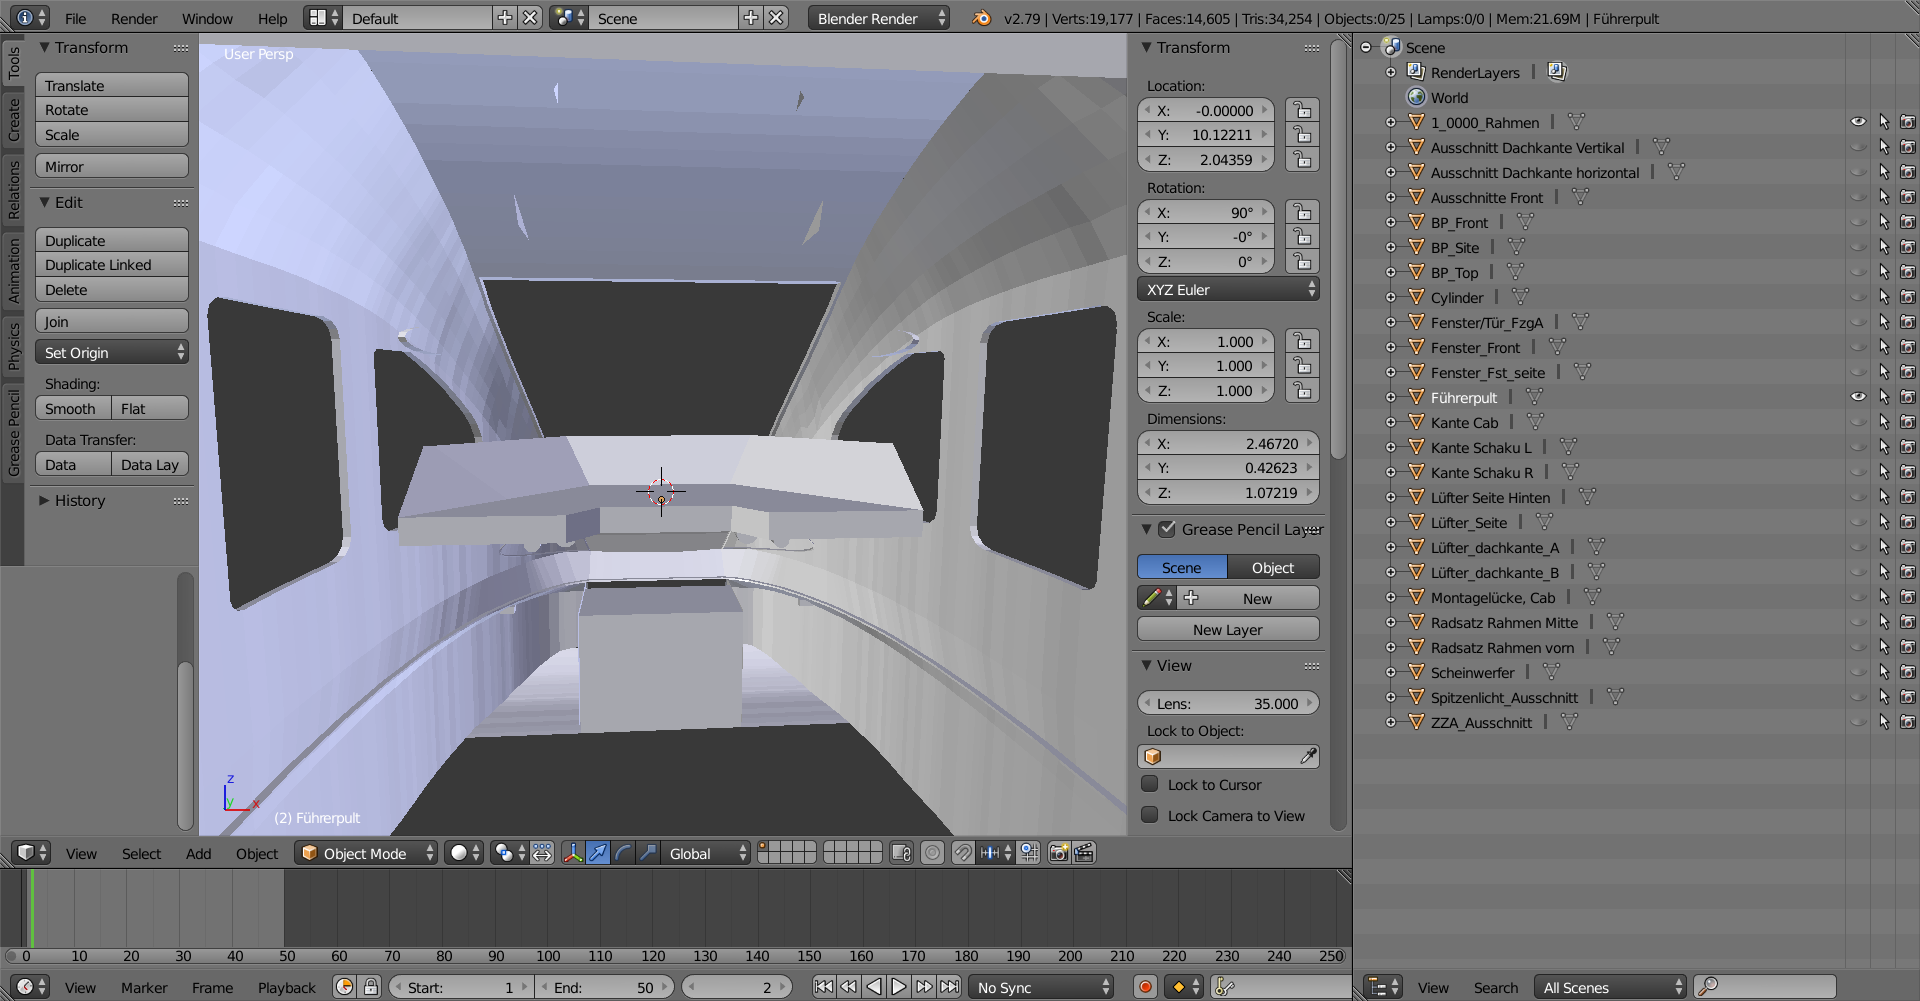Screen dimensions: 1920x1001
Task: Click the OpenGL render animation clapper icon
Action: pos(1084,853)
